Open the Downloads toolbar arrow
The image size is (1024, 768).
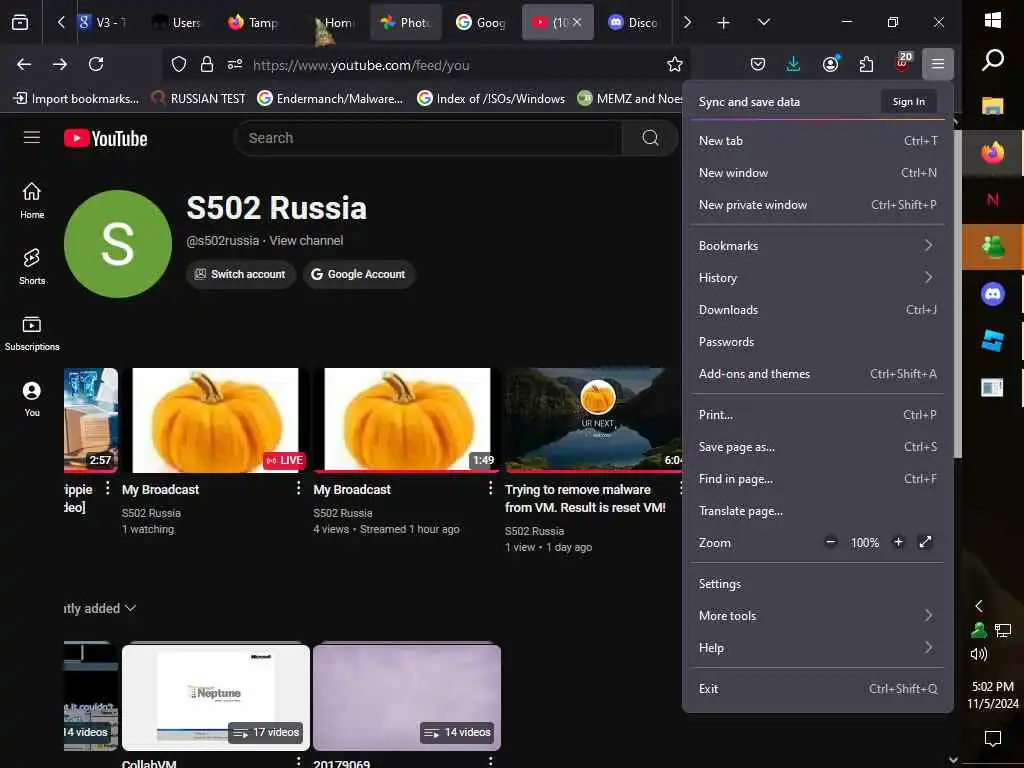(793, 64)
